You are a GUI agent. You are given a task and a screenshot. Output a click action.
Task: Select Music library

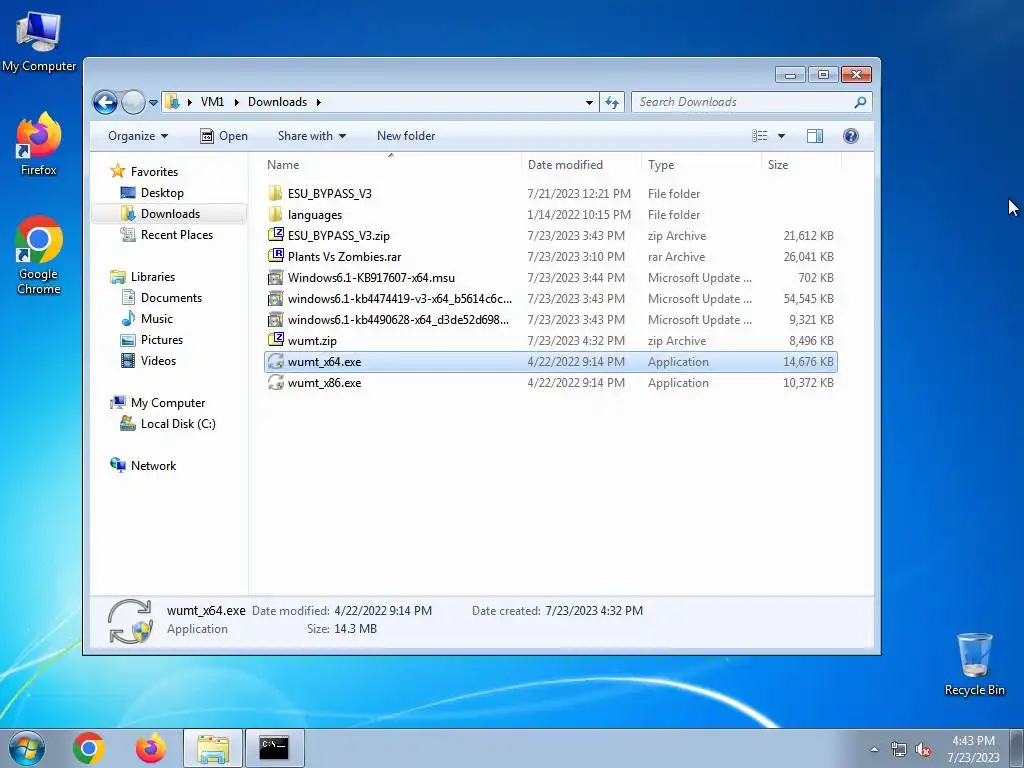[157, 319]
